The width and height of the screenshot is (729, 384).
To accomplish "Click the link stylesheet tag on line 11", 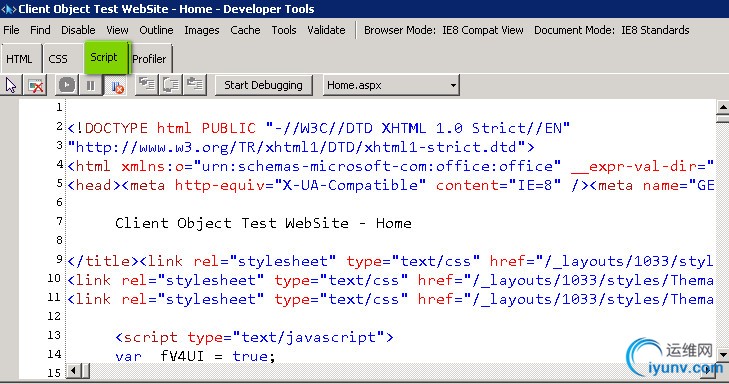I will coord(391,299).
